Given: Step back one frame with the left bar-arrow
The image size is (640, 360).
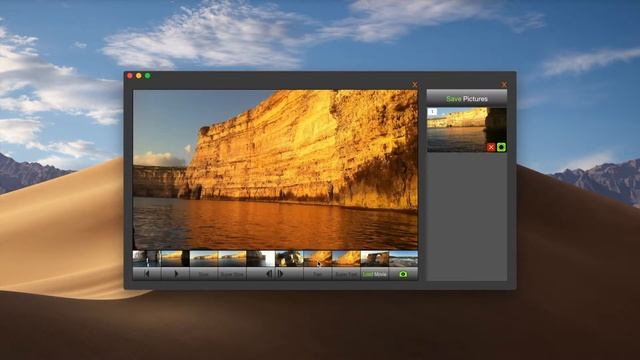Looking at the screenshot, I should click(268, 274).
